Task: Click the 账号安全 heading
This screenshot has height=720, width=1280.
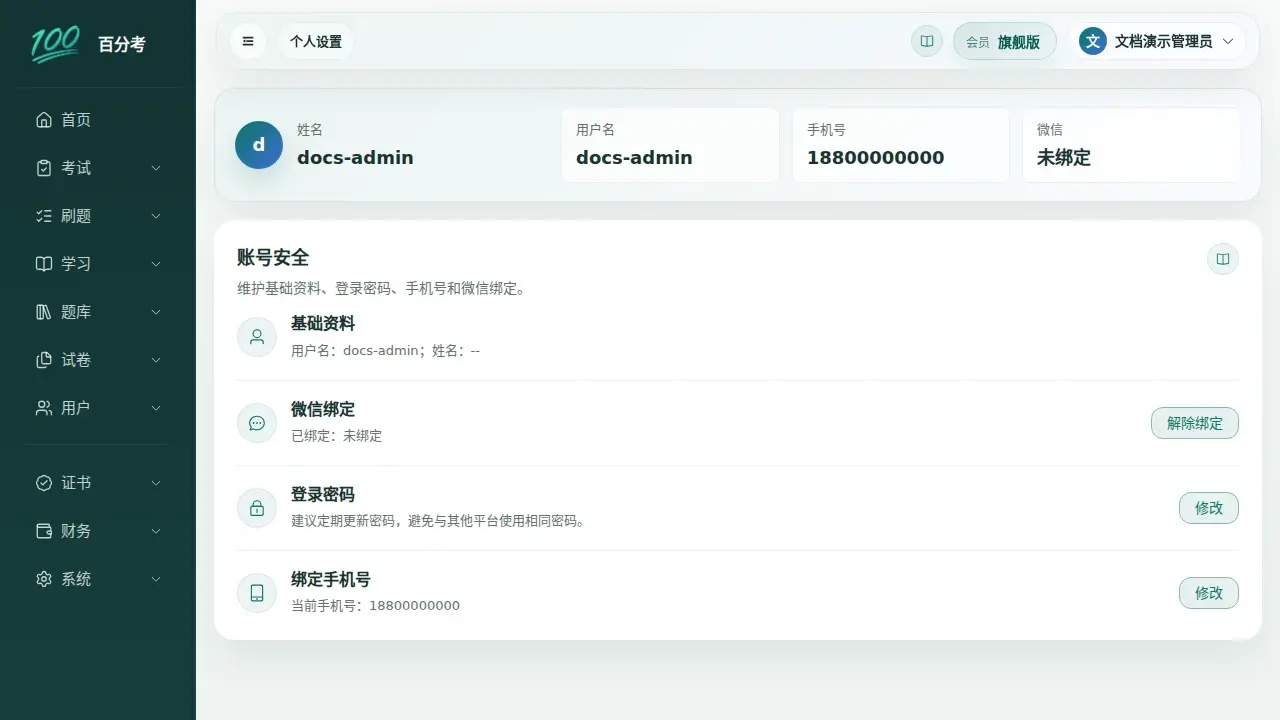Action: [273, 257]
